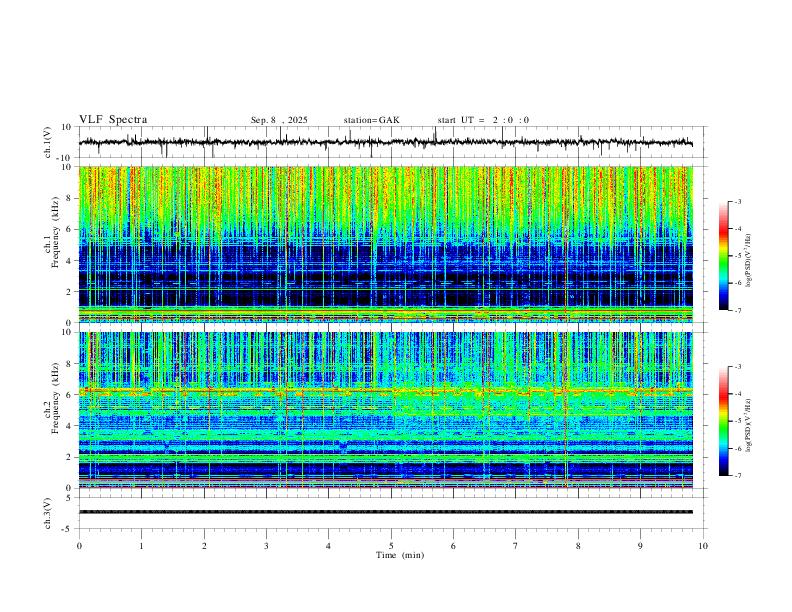Click the "10" tick on ch.1(V) waveform axis
This screenshot has width=792, height=612.
[x=67, y=127]
